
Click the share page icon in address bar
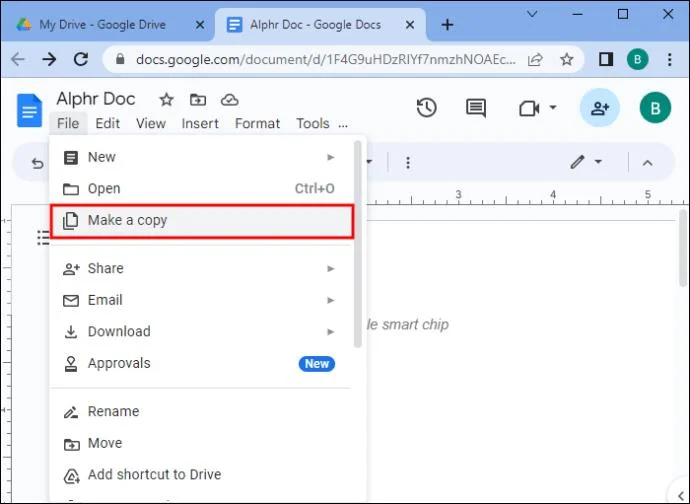[x=535, y=59]
